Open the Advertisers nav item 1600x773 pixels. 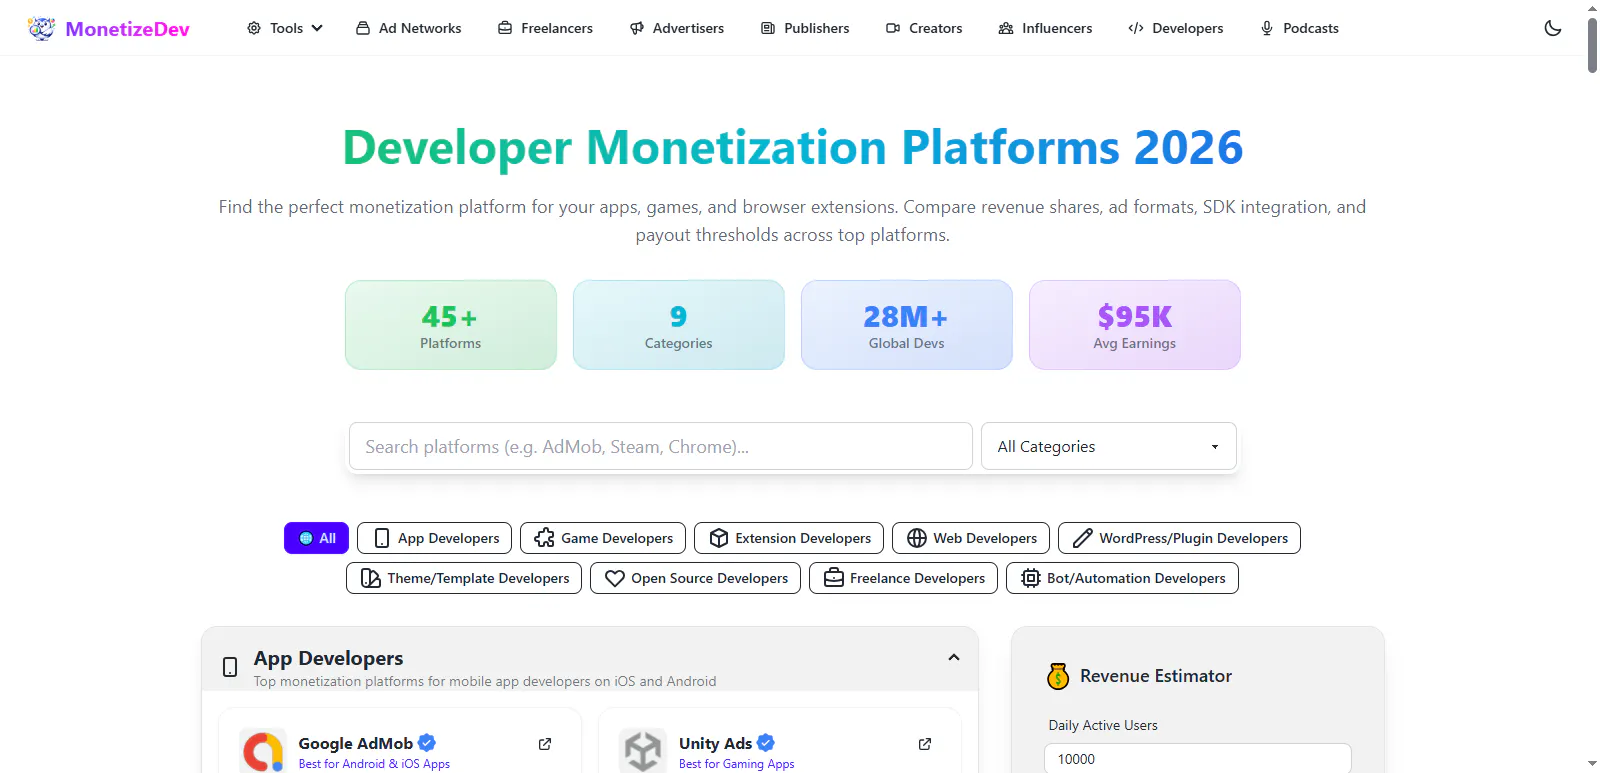(677, 28)
